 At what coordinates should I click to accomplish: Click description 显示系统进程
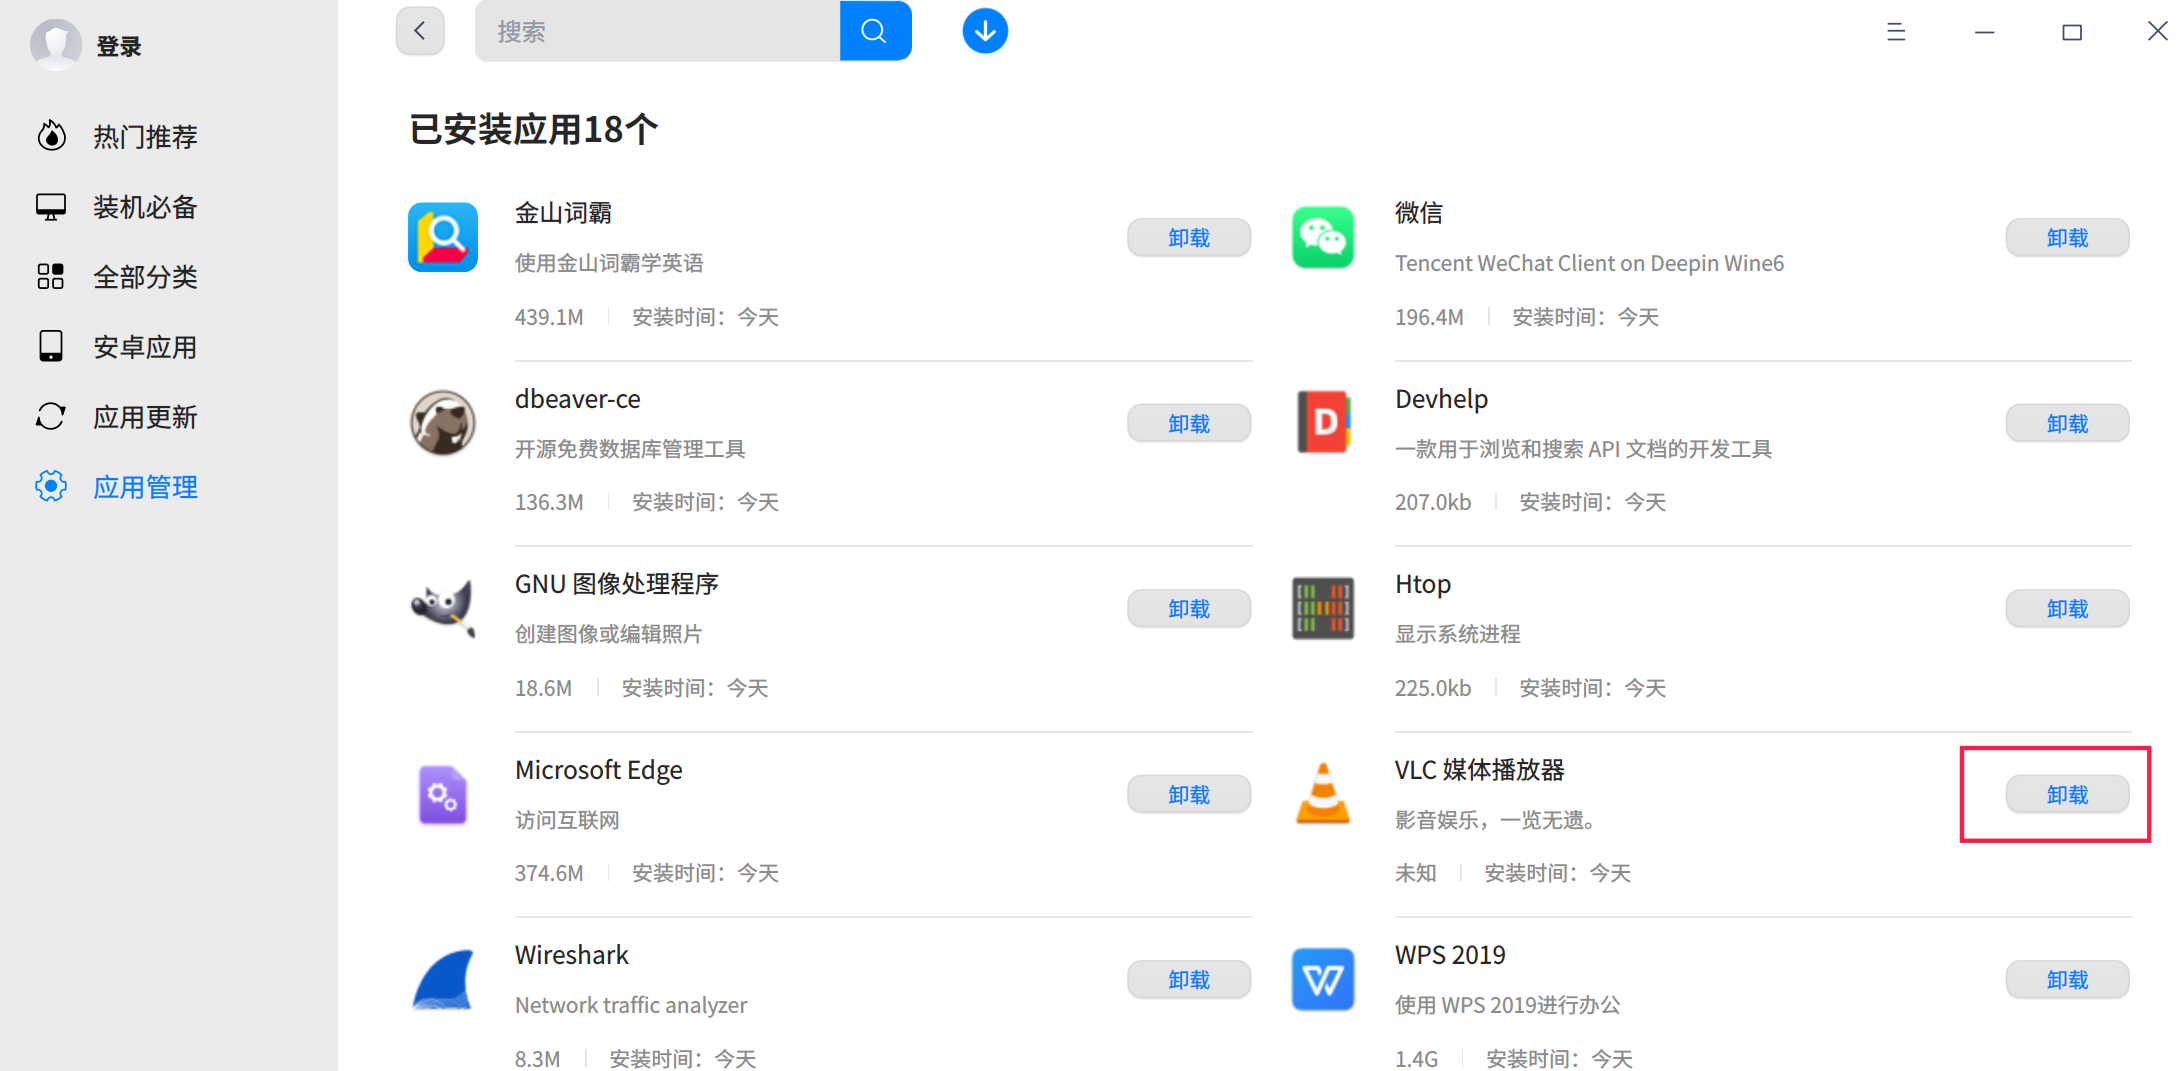tap(1458, 634)
